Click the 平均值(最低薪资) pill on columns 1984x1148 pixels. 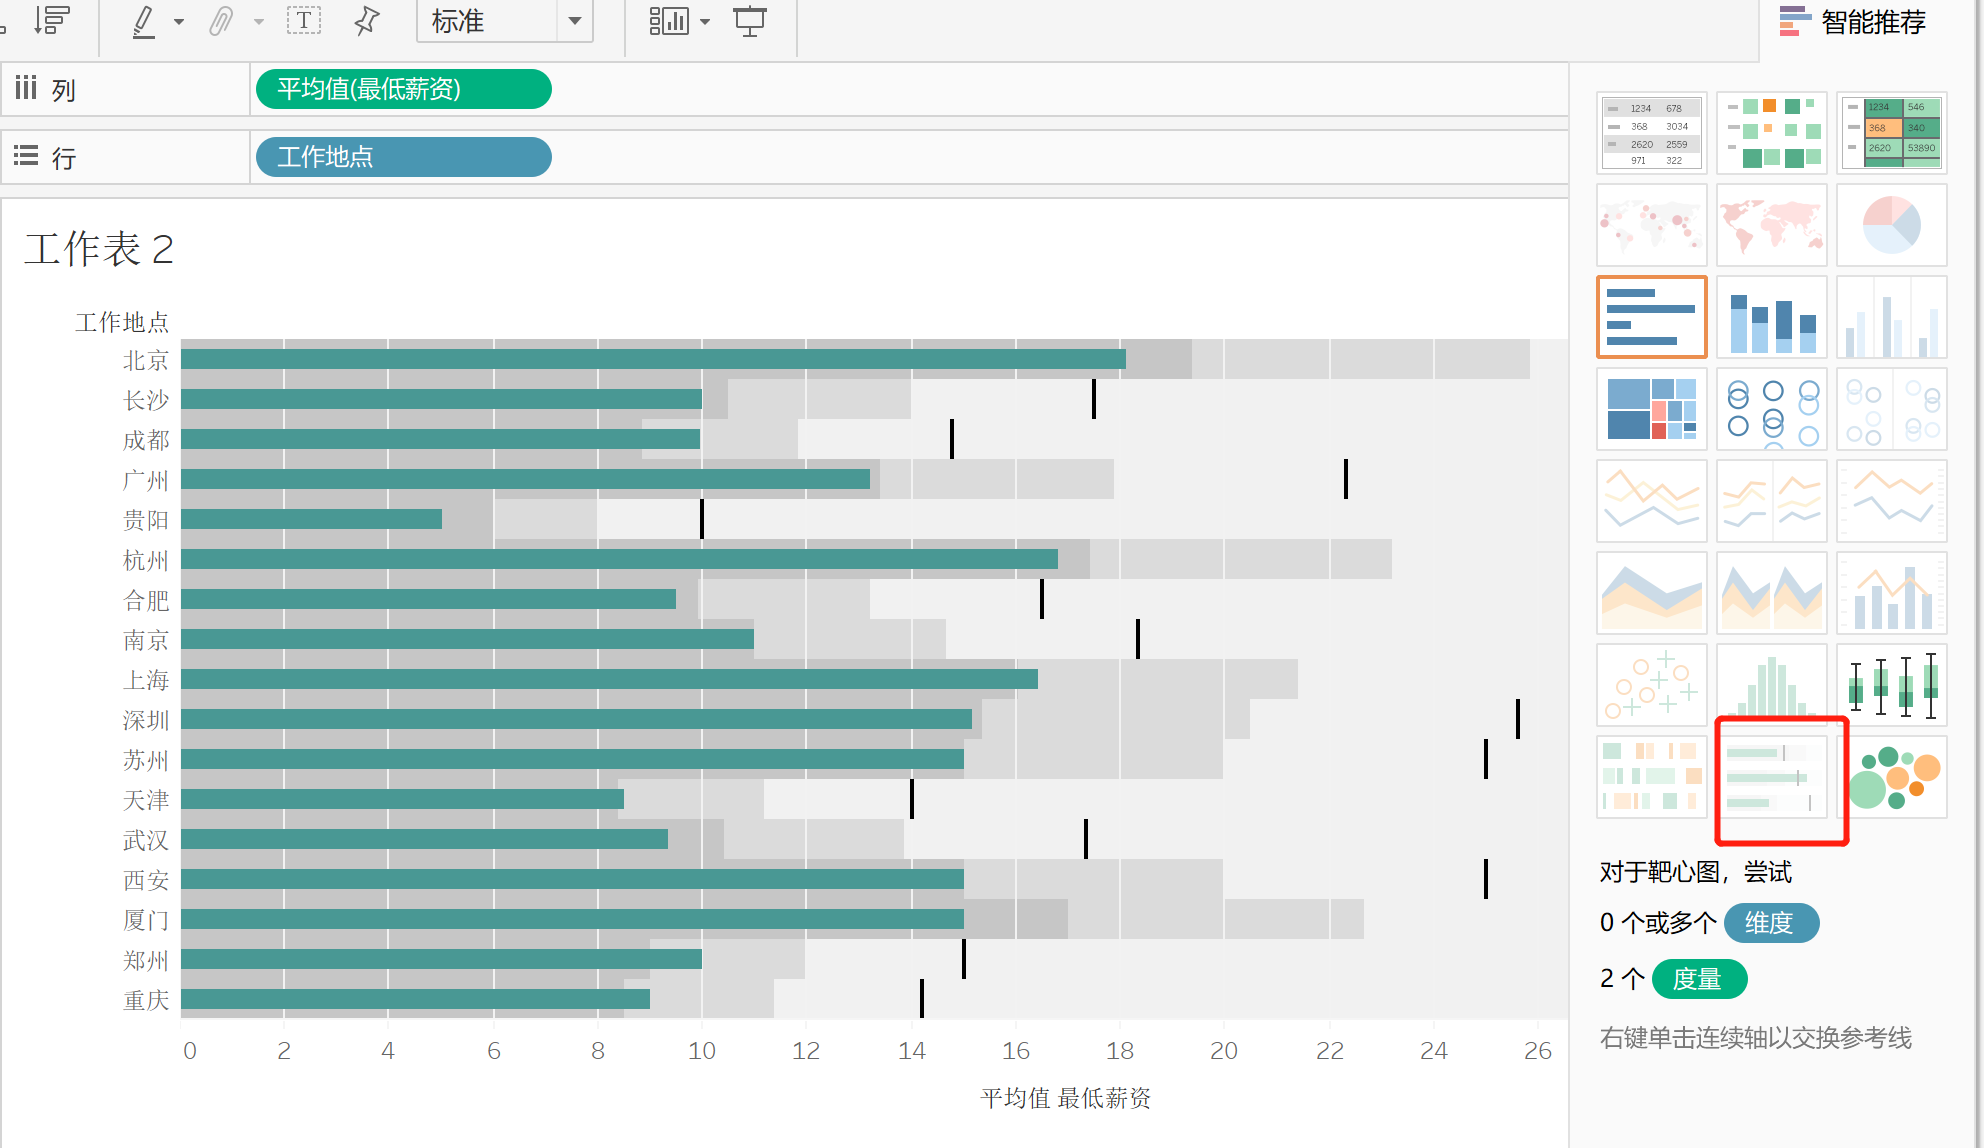403,89
